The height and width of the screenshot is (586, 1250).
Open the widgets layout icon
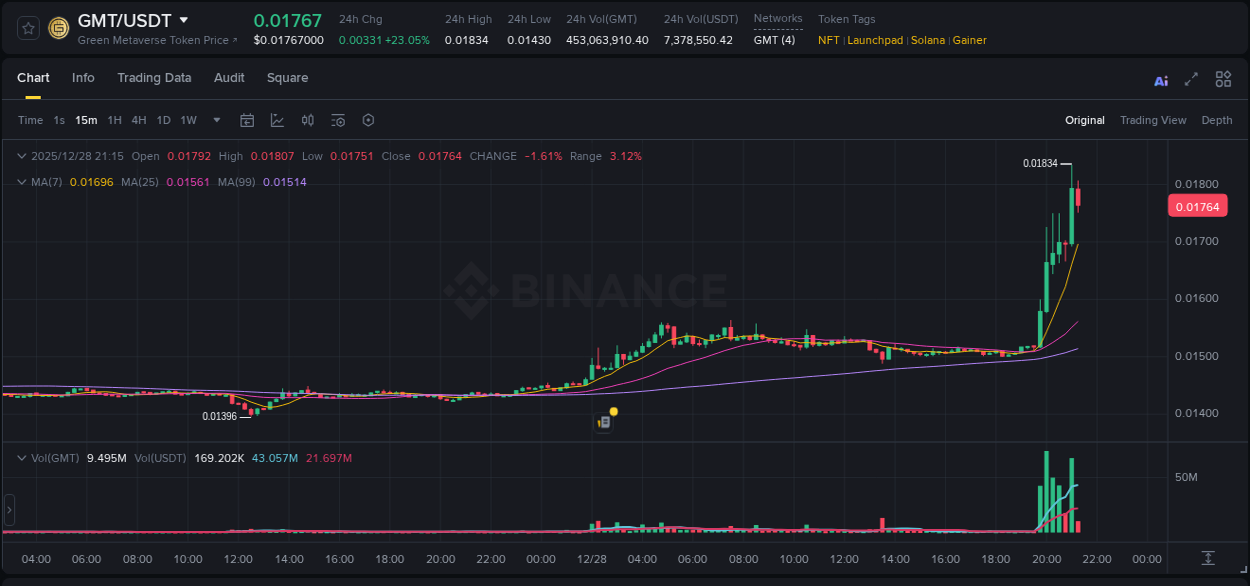(1222, 79)
